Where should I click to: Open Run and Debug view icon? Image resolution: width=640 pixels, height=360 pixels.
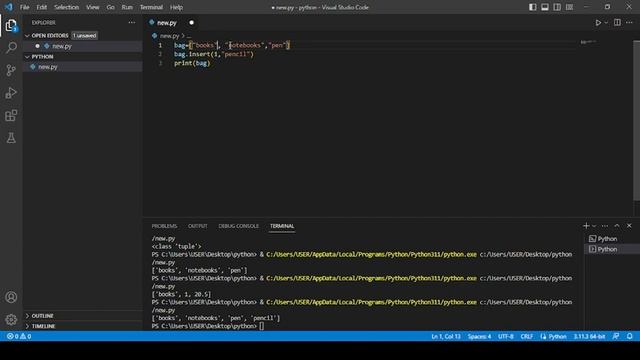pyautogui.click(x=11, y=93)
